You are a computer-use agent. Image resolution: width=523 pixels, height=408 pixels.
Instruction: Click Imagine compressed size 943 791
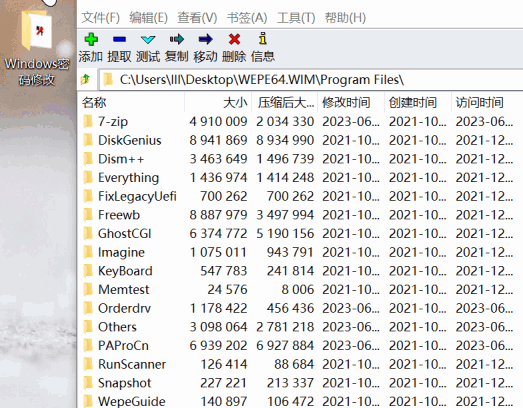coord(290,252)
